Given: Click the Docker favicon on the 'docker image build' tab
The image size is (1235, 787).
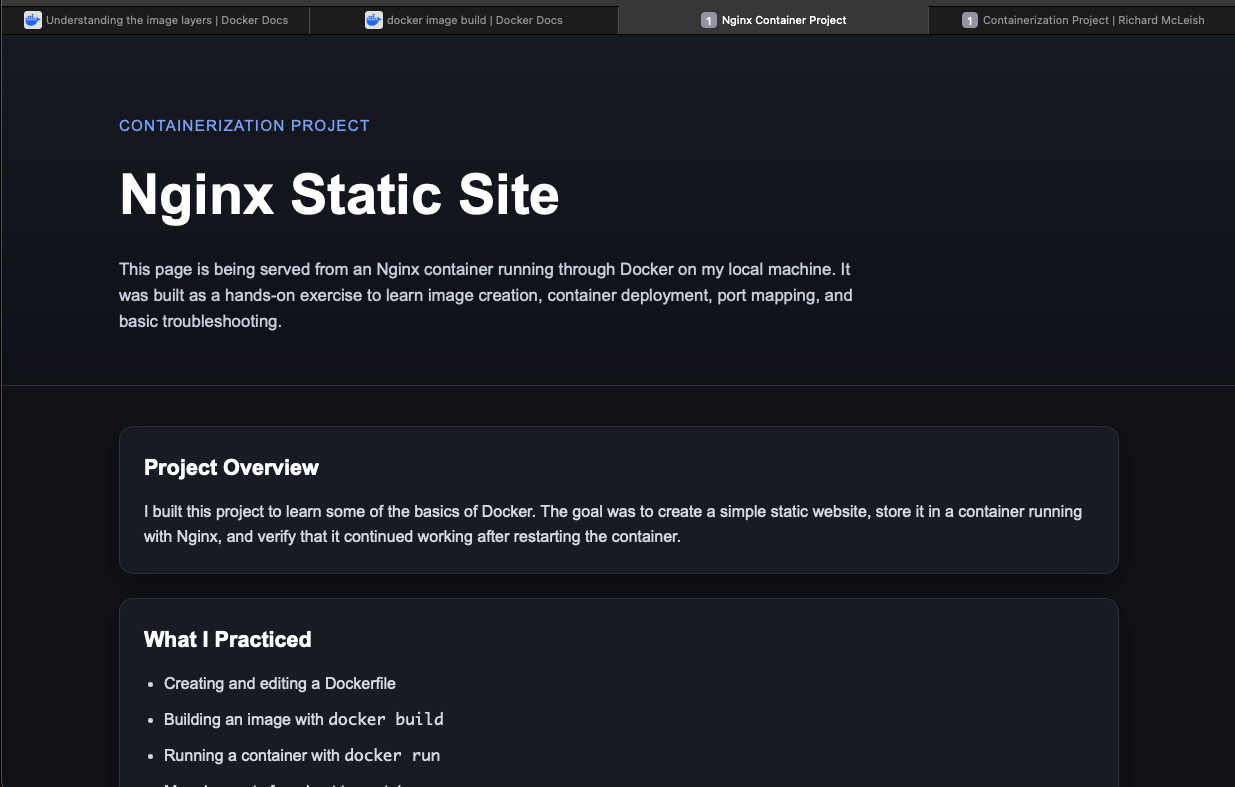Looking at the screenshot, I should [x=372, y=19].
